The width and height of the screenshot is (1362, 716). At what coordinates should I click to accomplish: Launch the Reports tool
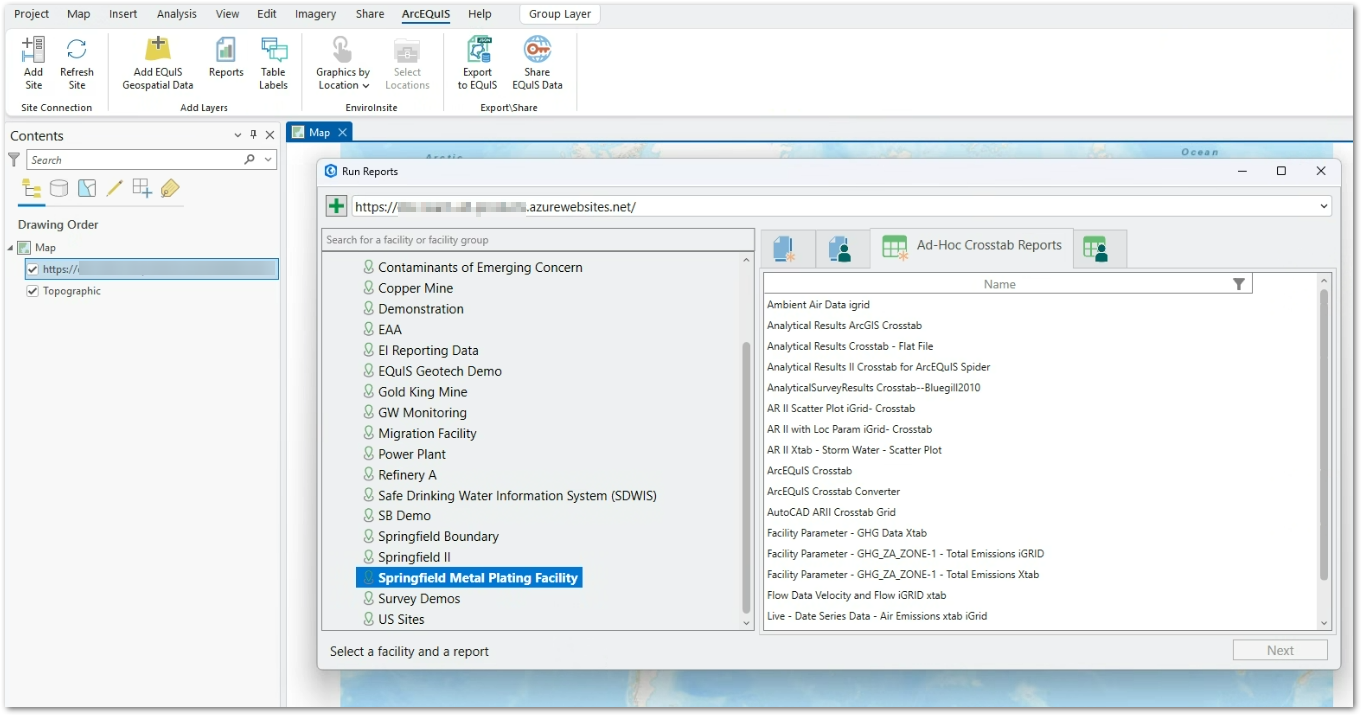pos(225,62)
